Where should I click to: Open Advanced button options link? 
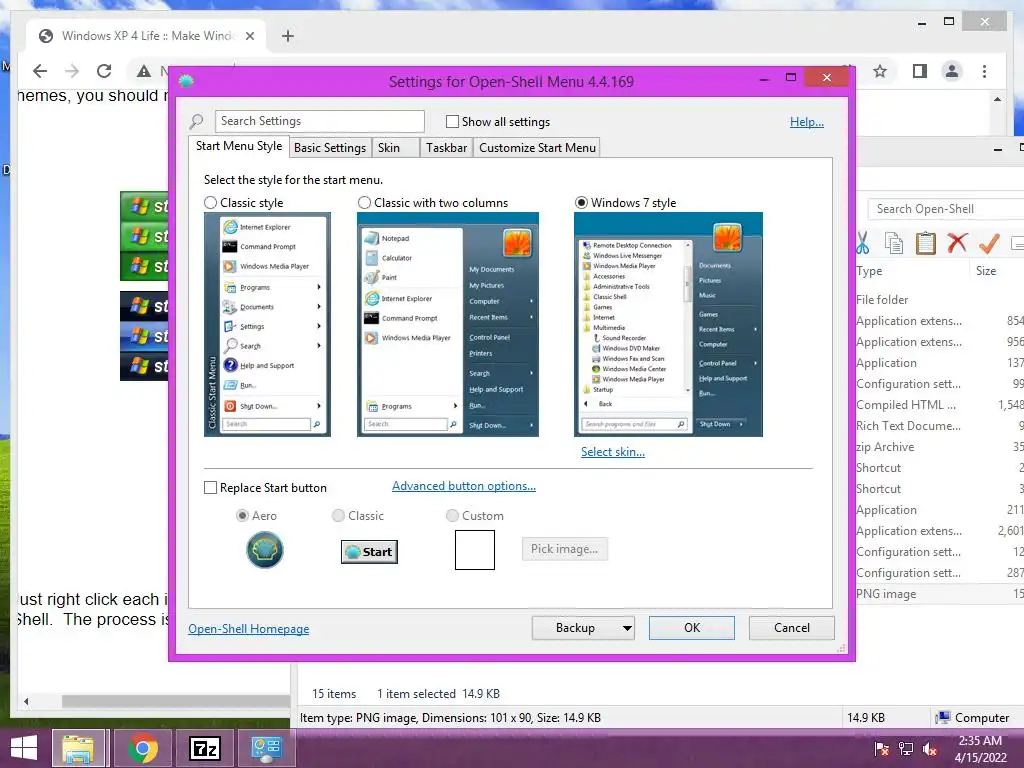(464, 486)
